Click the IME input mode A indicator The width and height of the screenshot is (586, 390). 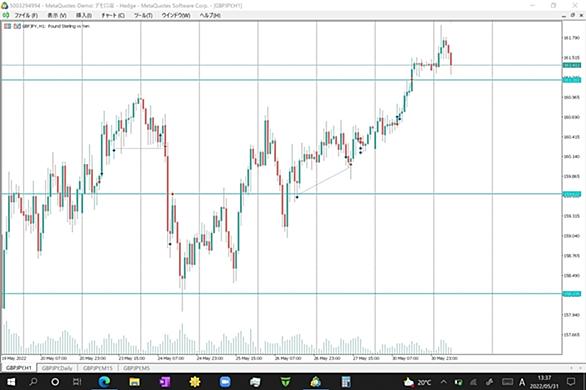coord(522,382)
